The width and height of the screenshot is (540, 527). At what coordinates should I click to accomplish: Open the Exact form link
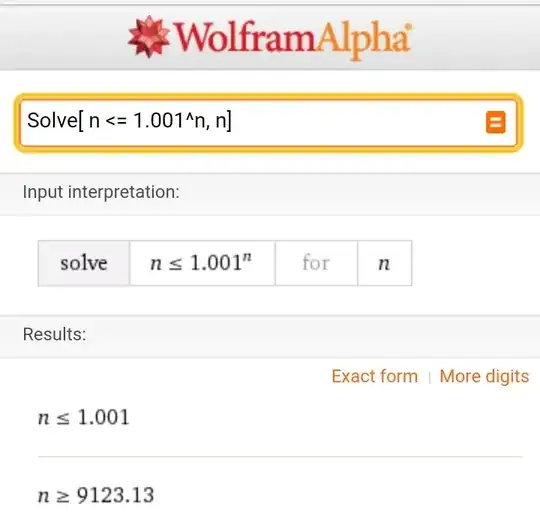coord(375,376)
